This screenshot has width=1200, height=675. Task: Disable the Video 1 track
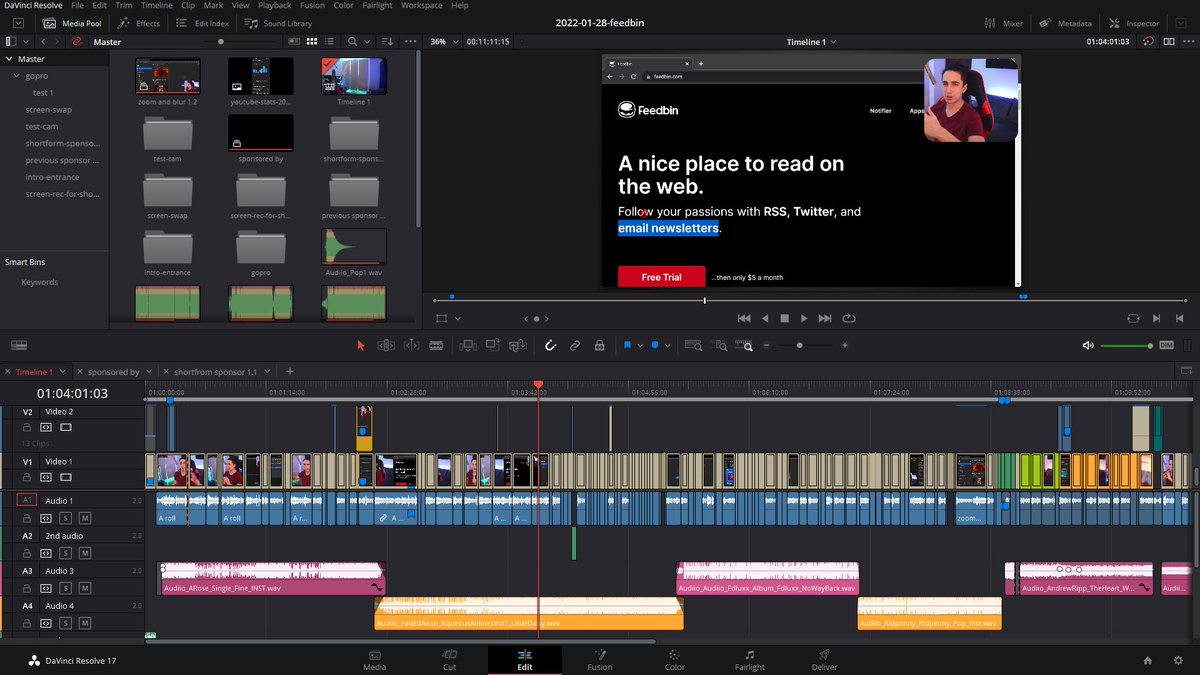(x=65, y=477)
